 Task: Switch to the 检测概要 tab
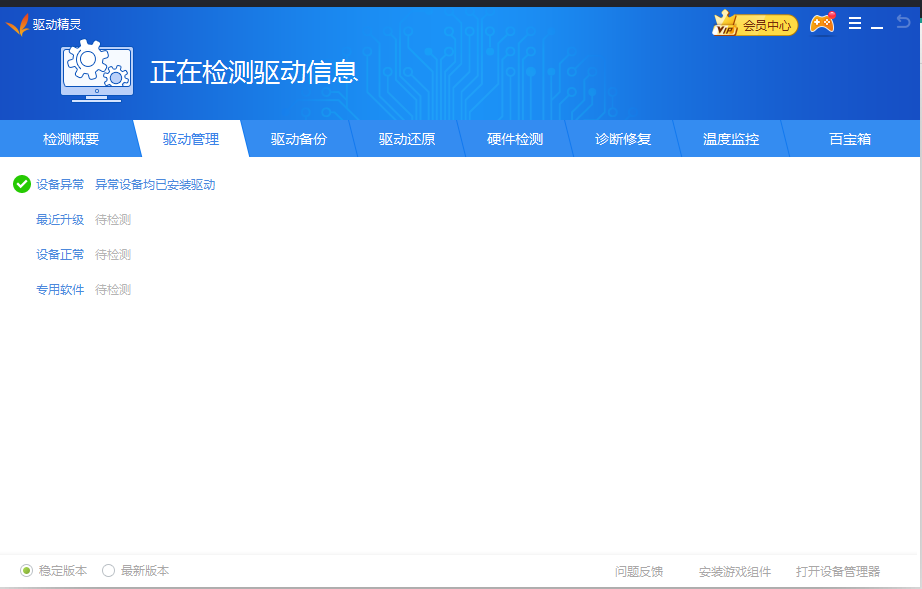[71, 139]
